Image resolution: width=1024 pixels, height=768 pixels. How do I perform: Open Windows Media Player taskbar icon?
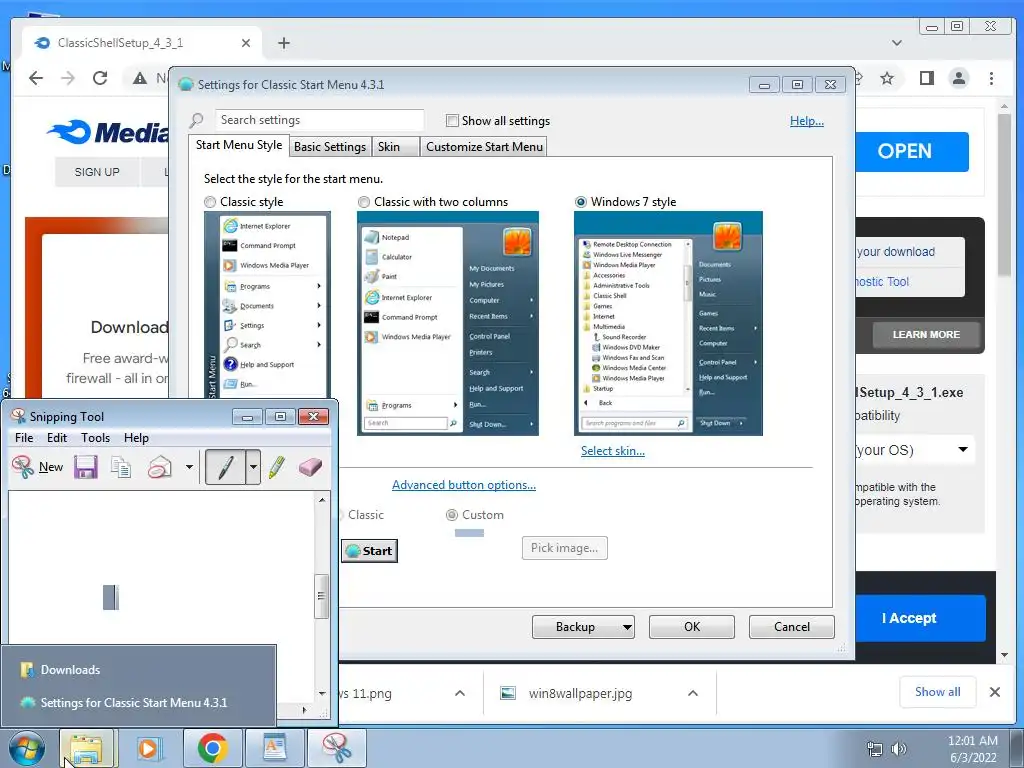coord(149,748)
